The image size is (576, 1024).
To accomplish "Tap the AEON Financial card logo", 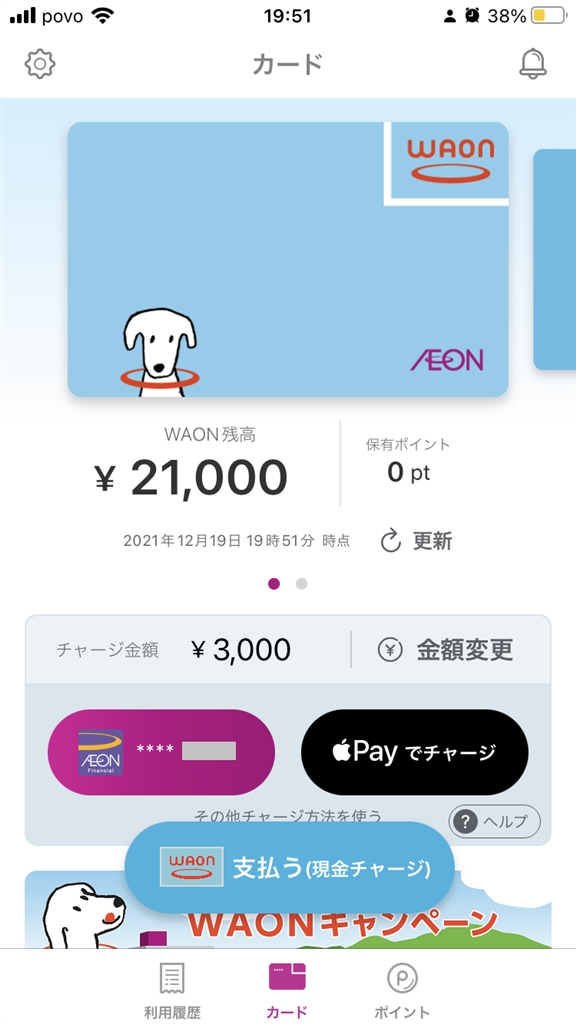I will point(101,752).
